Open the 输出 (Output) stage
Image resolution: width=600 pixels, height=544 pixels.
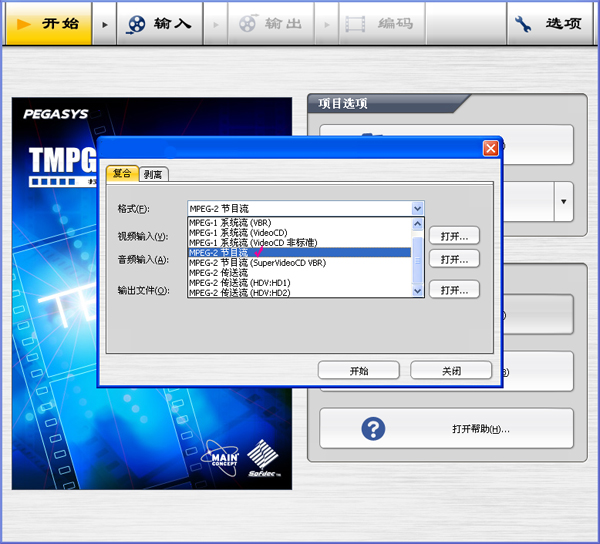(x=271, y=24)
